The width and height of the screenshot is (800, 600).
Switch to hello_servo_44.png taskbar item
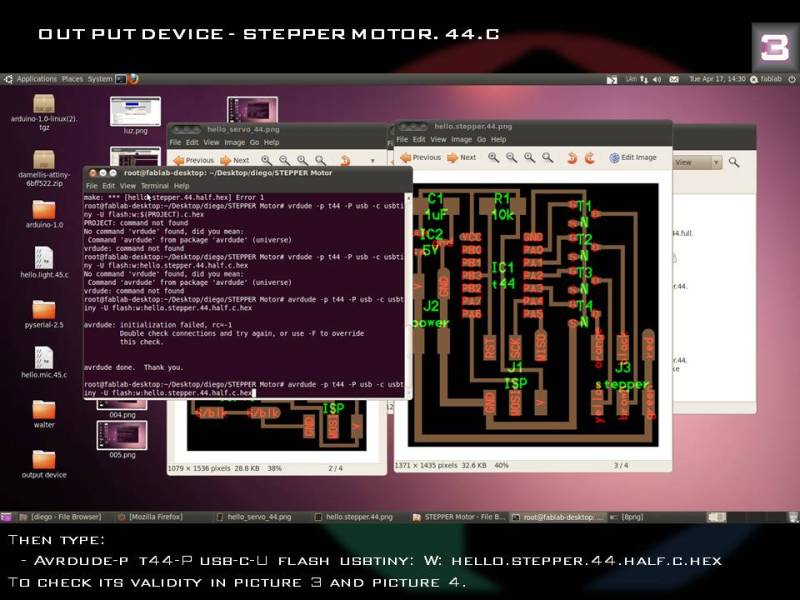(x=254, y=517)
